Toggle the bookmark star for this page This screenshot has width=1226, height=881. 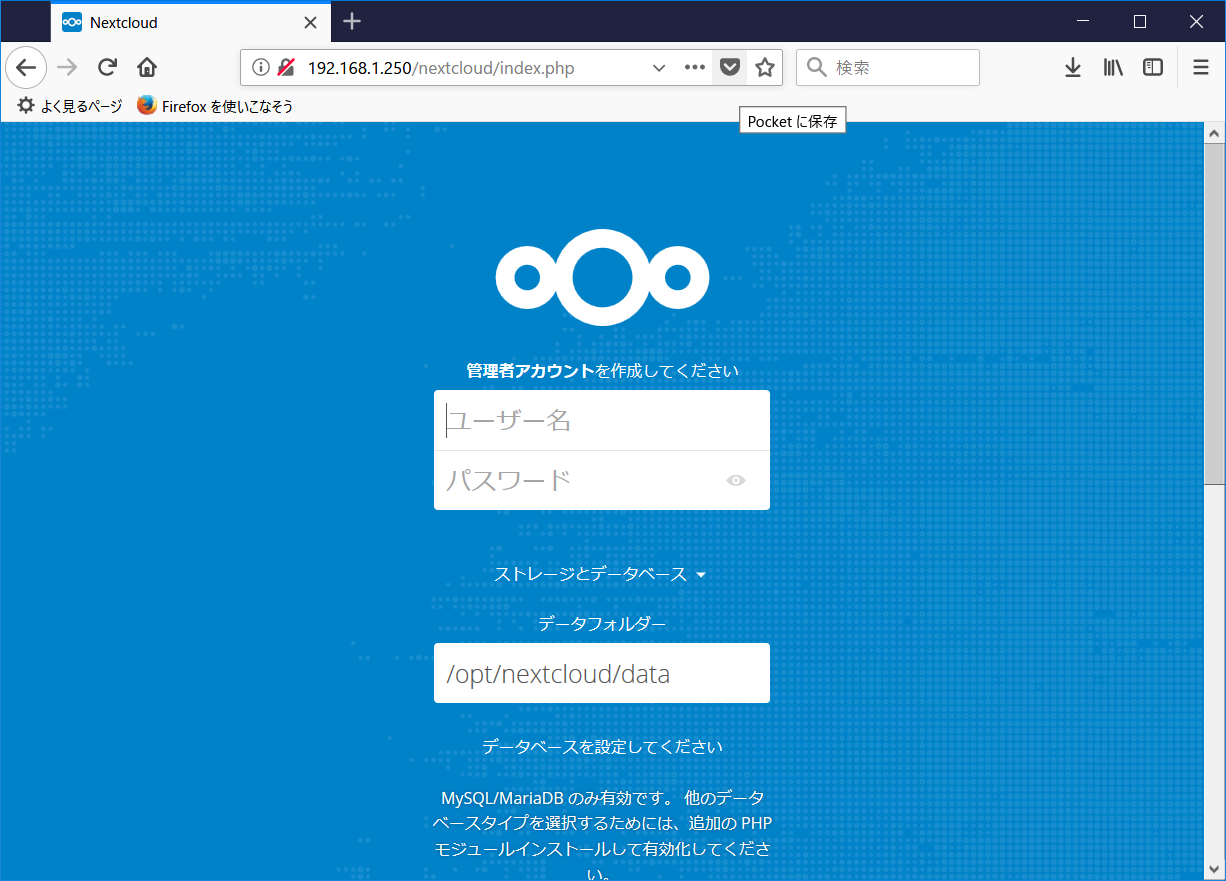pyautogui.click(x=764, y=67)
